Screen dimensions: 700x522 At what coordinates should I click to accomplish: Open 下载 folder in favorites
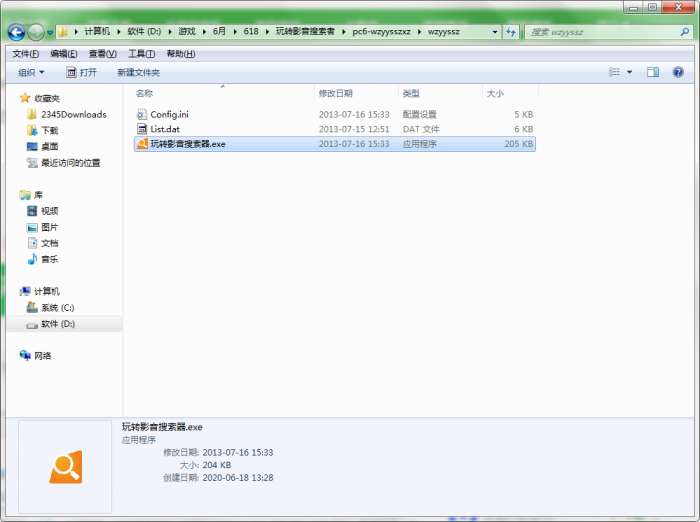point(50,130)
